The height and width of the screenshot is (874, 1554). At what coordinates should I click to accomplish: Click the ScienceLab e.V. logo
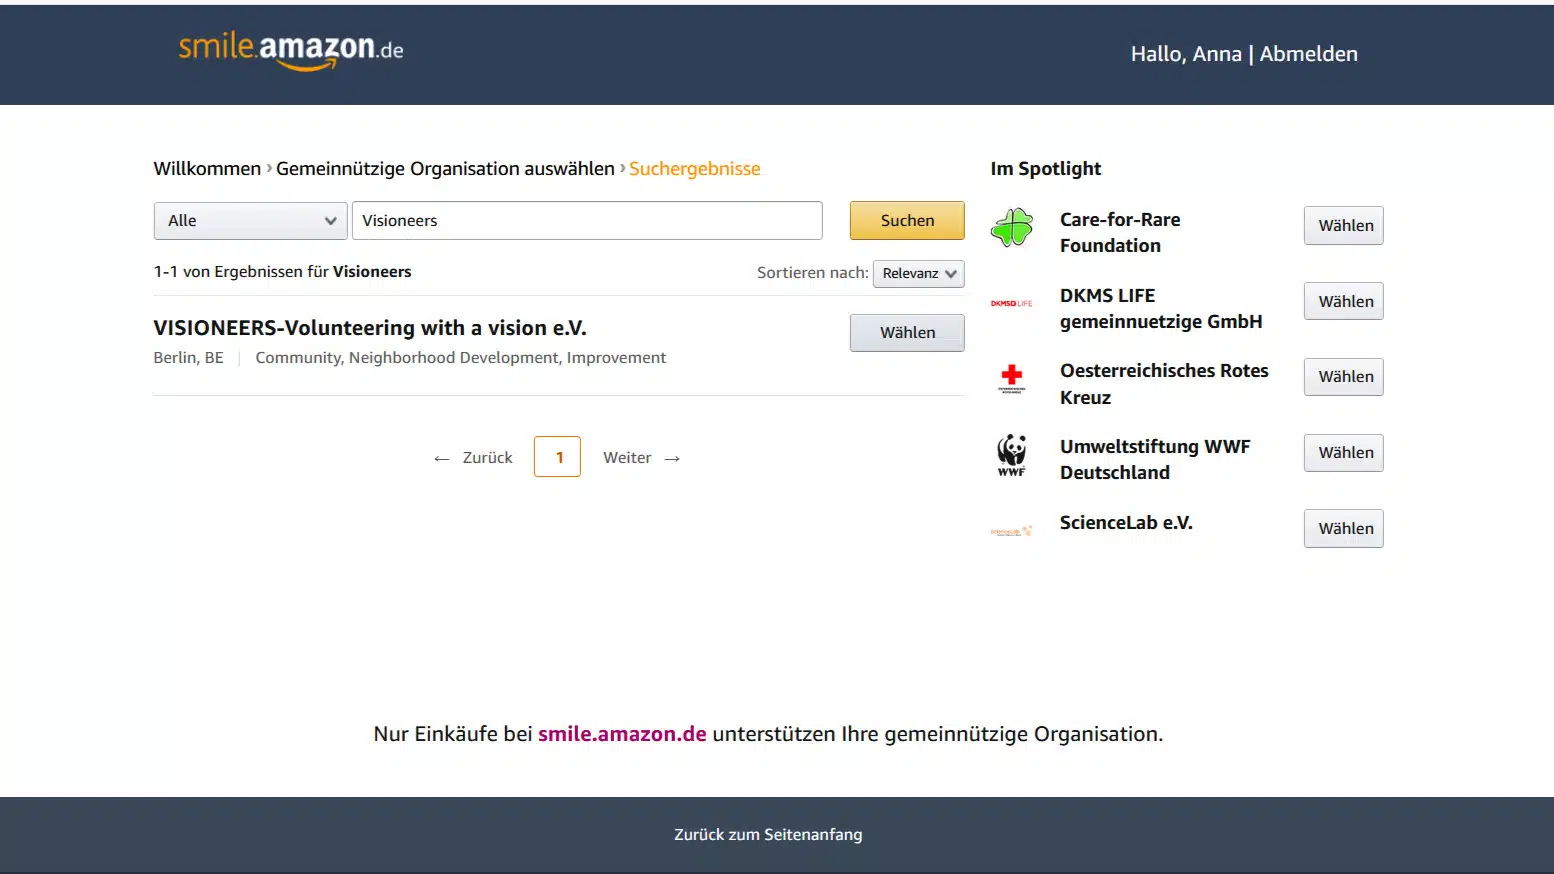[x=1011, y=531]
